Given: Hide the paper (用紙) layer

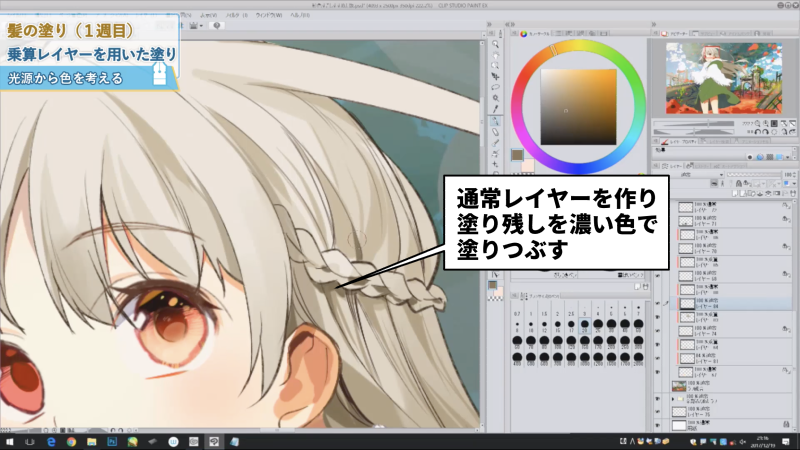Looking at the screenshot, I should click(658, 424).
